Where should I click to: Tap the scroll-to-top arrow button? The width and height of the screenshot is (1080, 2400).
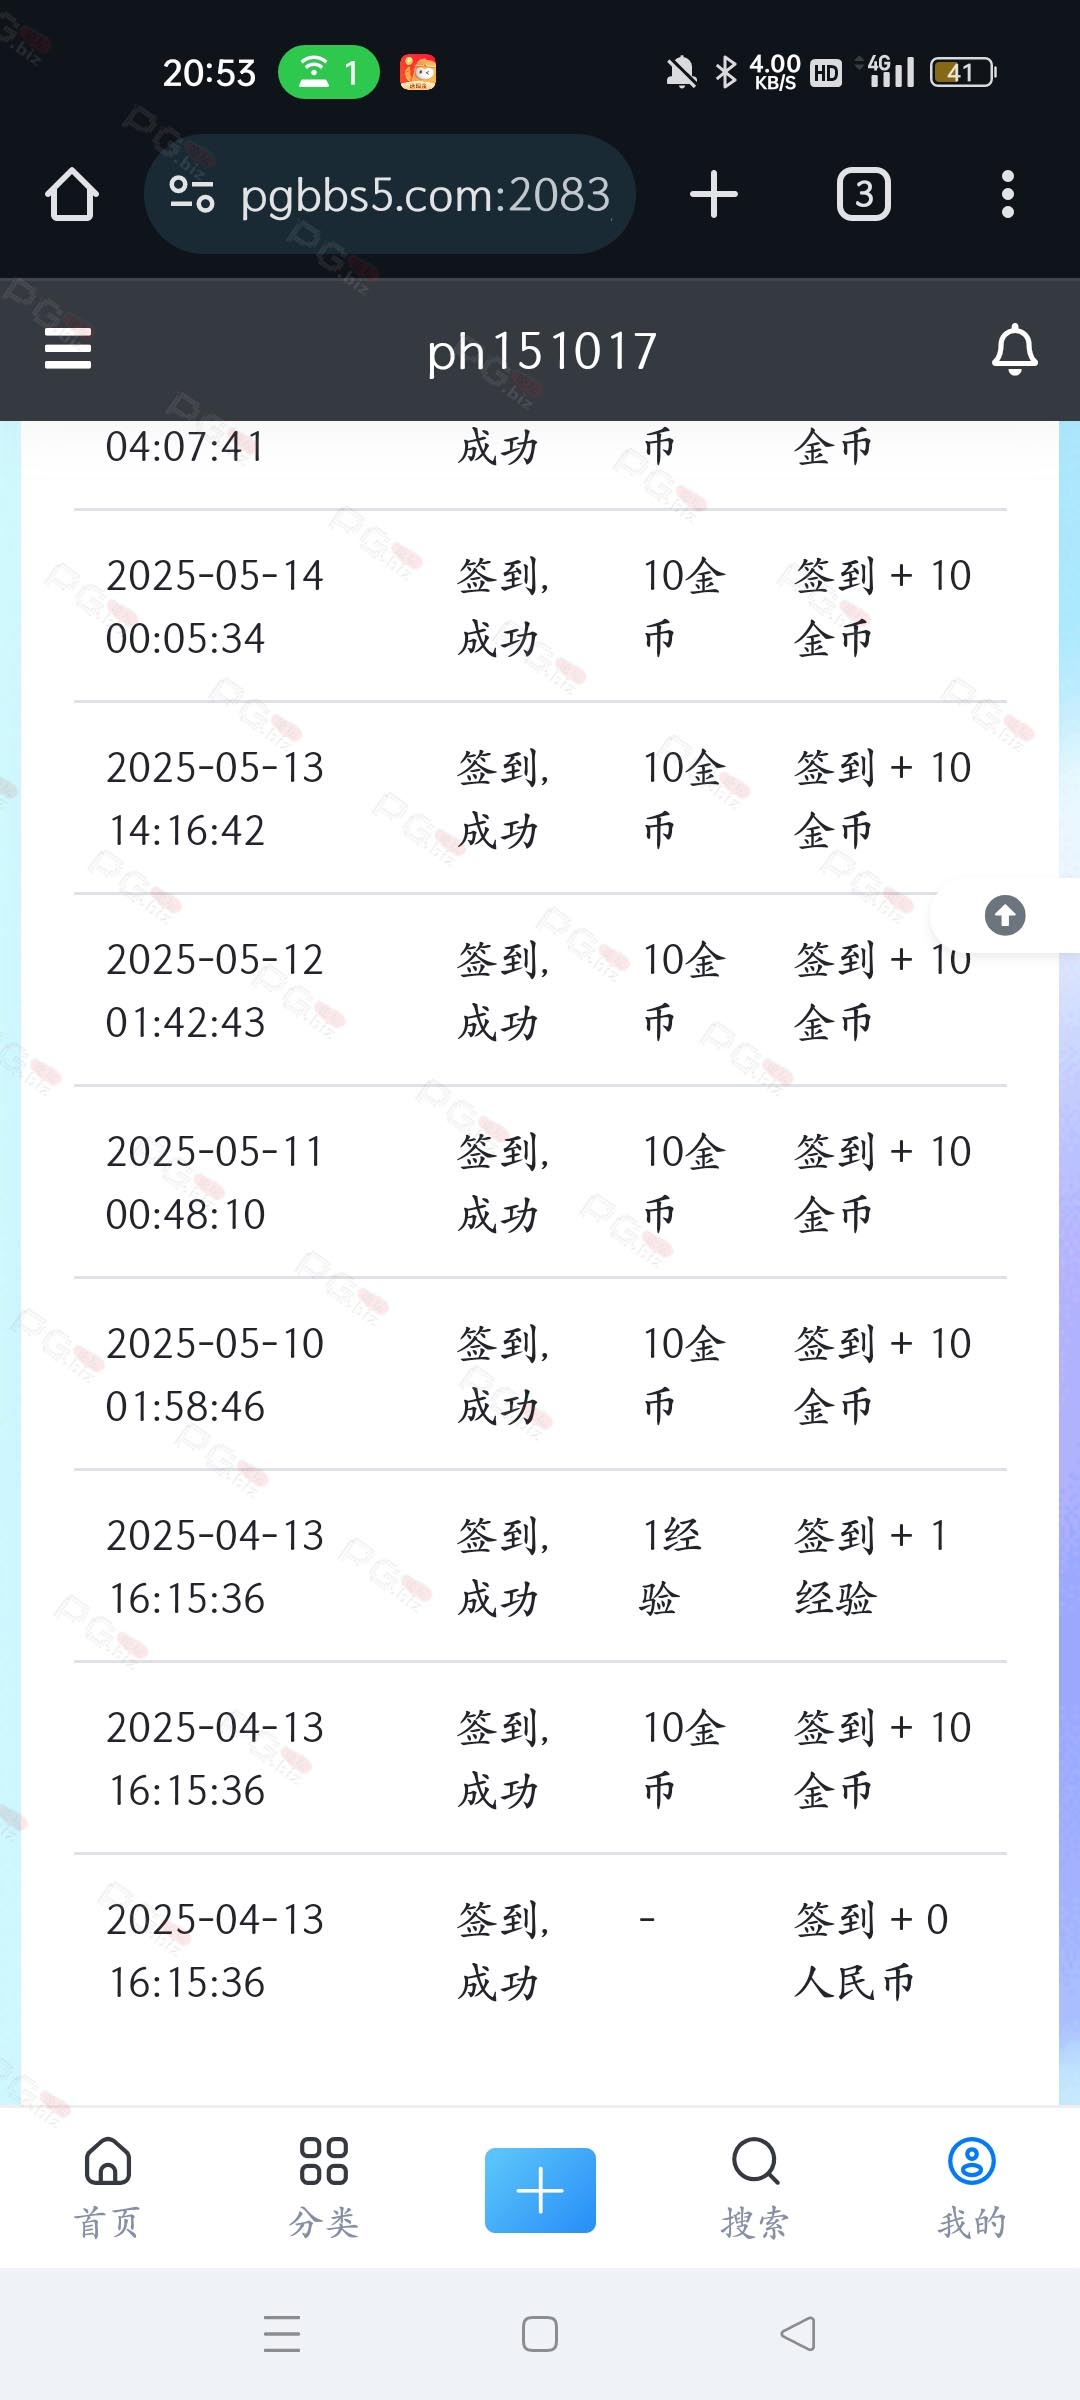tap(1004, 915)
